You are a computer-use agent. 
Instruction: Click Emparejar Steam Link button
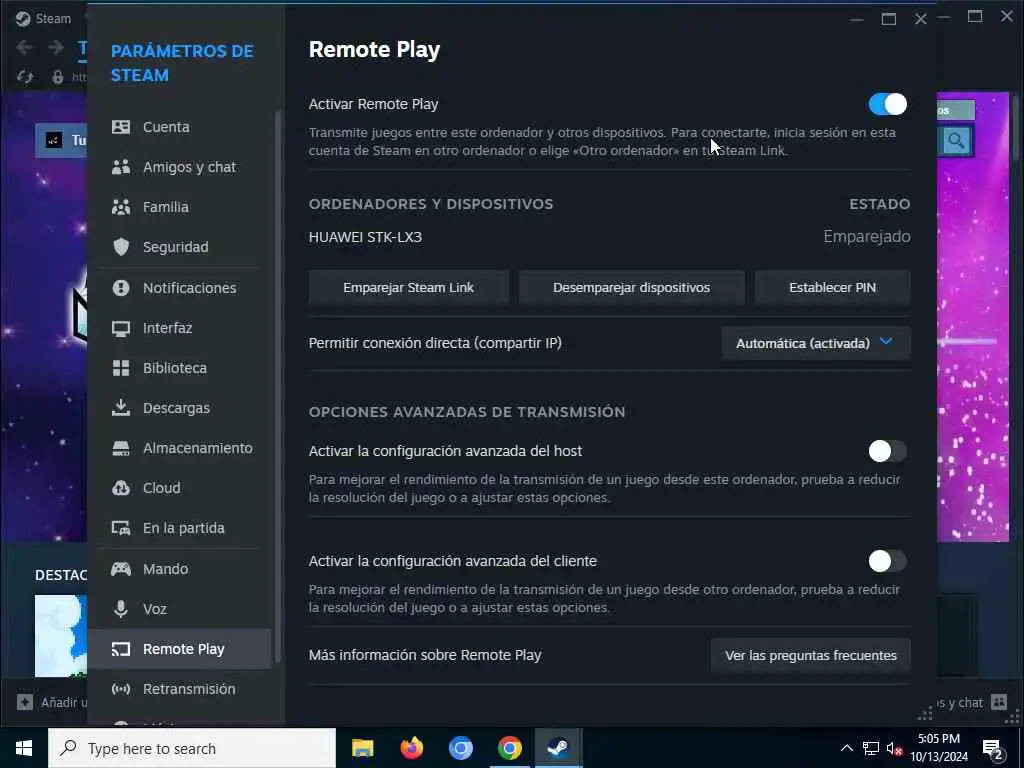pos(408,287)
